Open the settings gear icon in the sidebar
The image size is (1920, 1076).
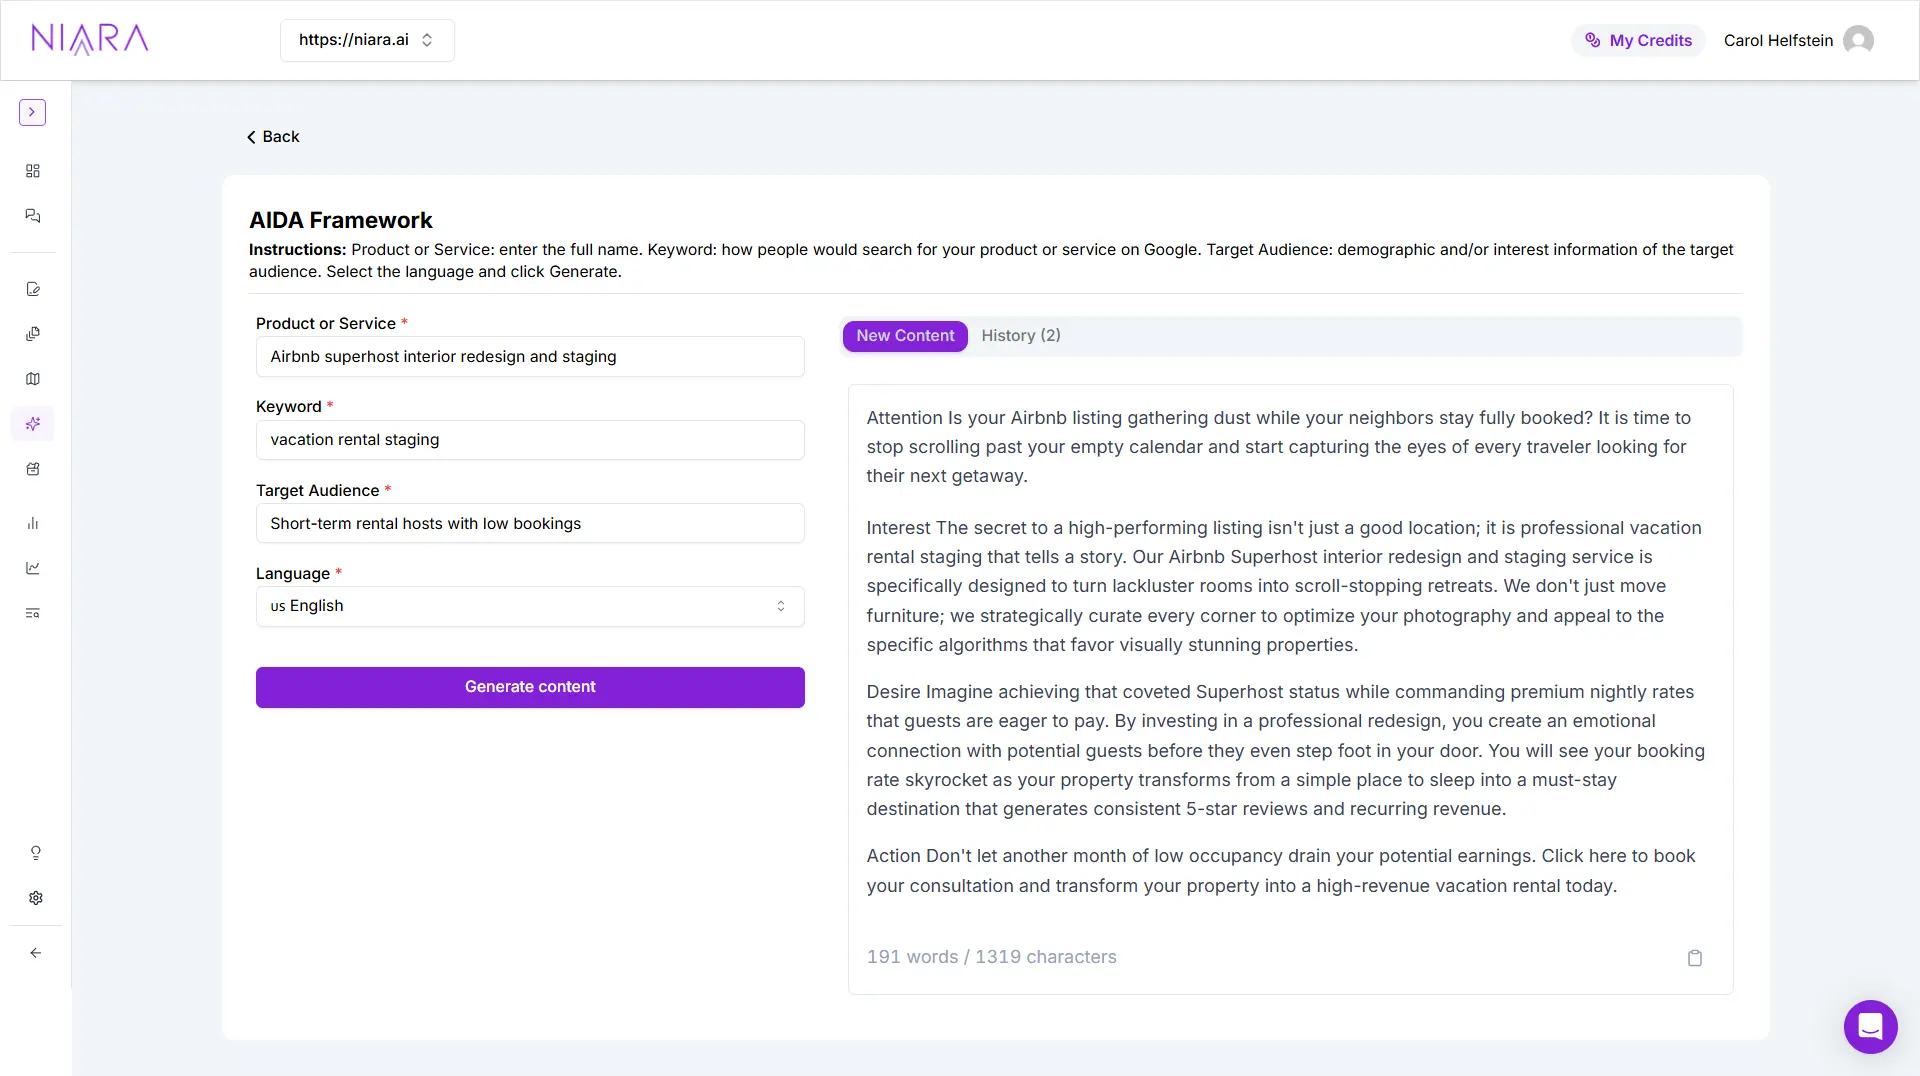(36, 898)
